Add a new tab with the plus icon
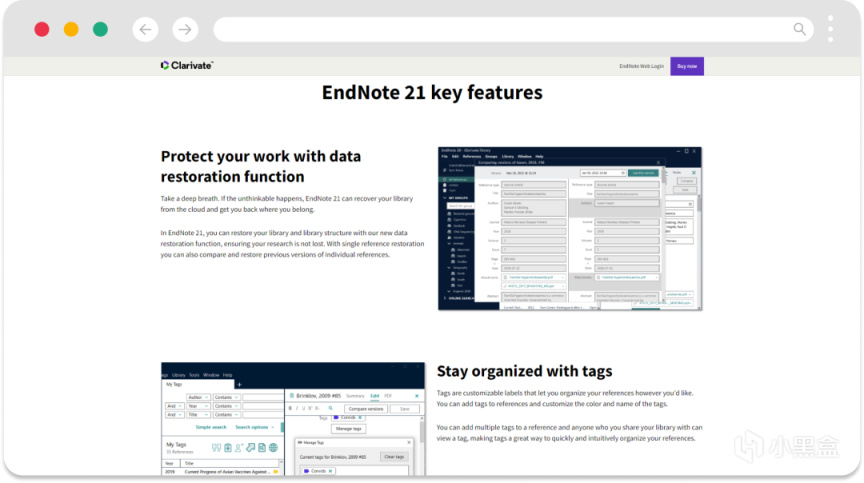This screenshot has width=864, height=483. 239,384
